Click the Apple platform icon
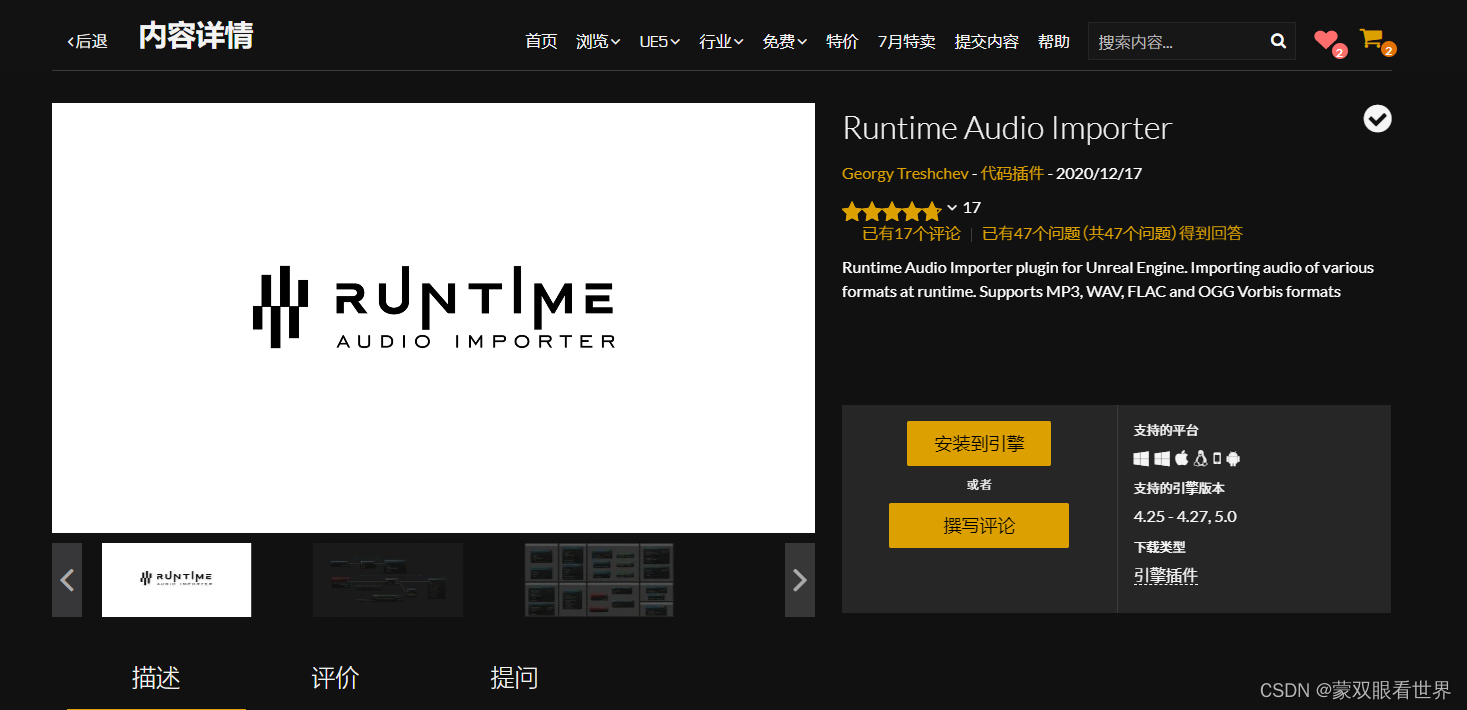This screenshot has height=710, width=1467. (1181, 458)
